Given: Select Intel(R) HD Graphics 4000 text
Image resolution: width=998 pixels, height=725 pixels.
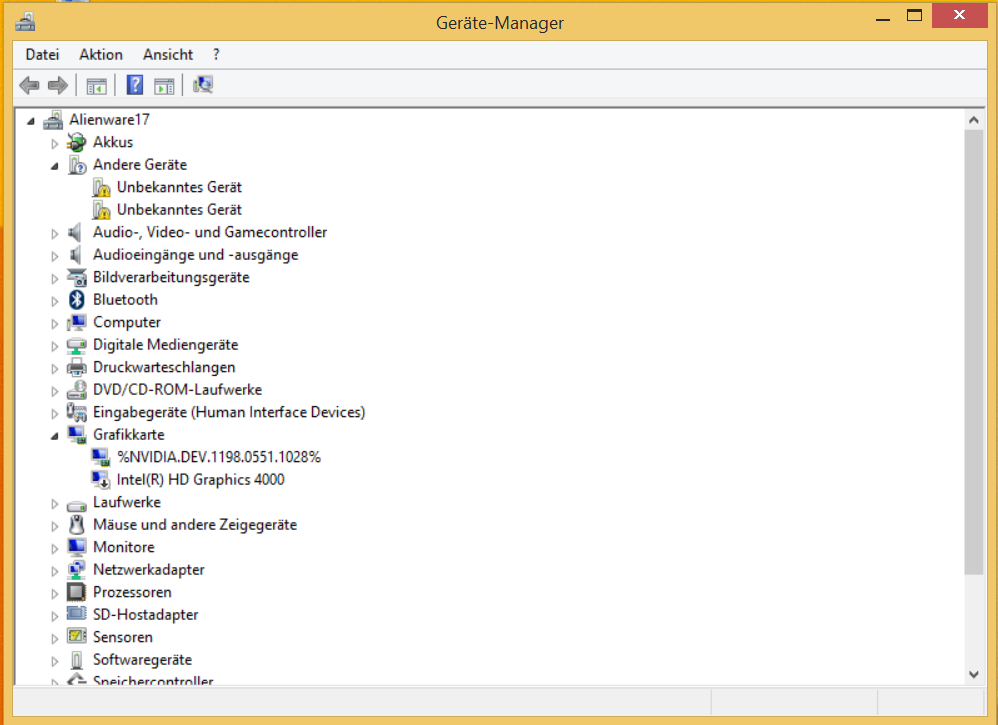Looking at the screenshot, I should pos(200,480).
